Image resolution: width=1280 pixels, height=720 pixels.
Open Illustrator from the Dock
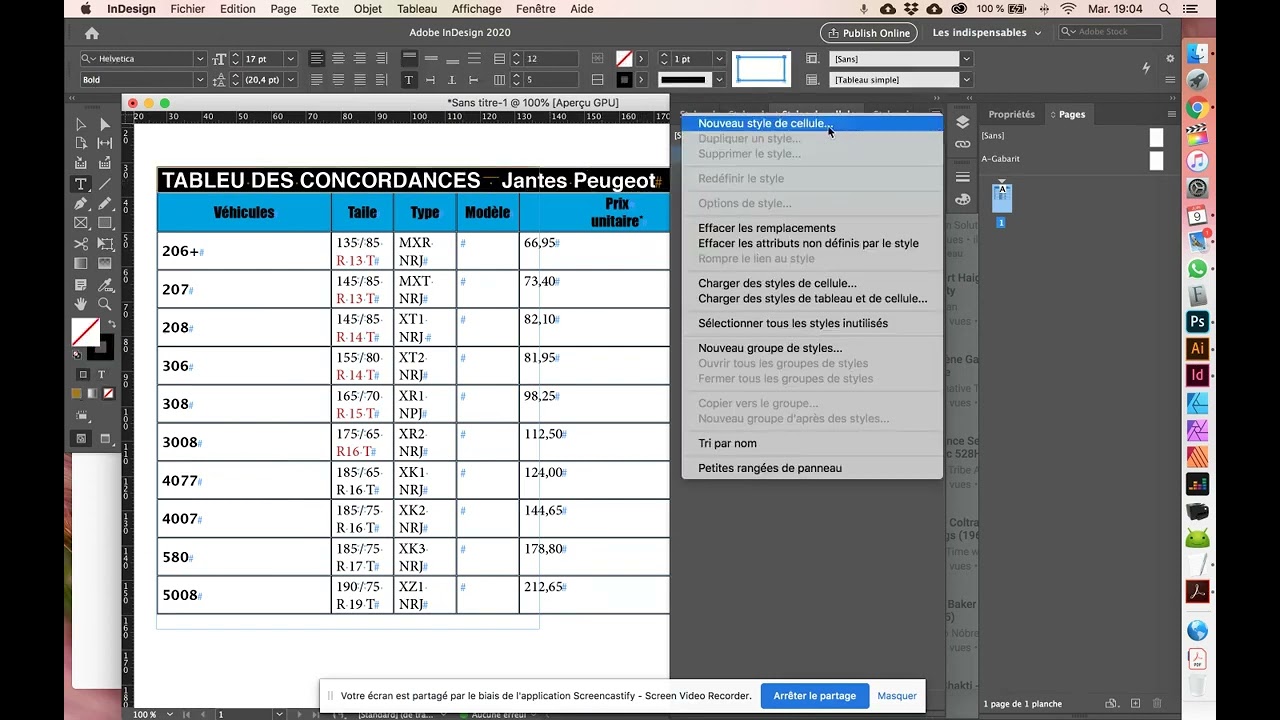click(x=1197, y=349)
